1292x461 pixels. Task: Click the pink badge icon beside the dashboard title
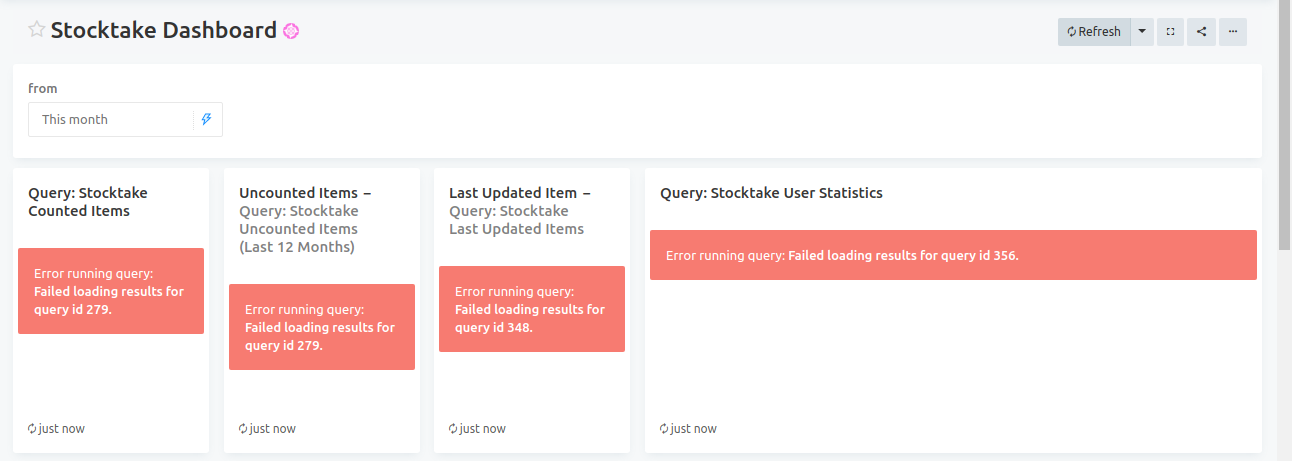[291, 31]
